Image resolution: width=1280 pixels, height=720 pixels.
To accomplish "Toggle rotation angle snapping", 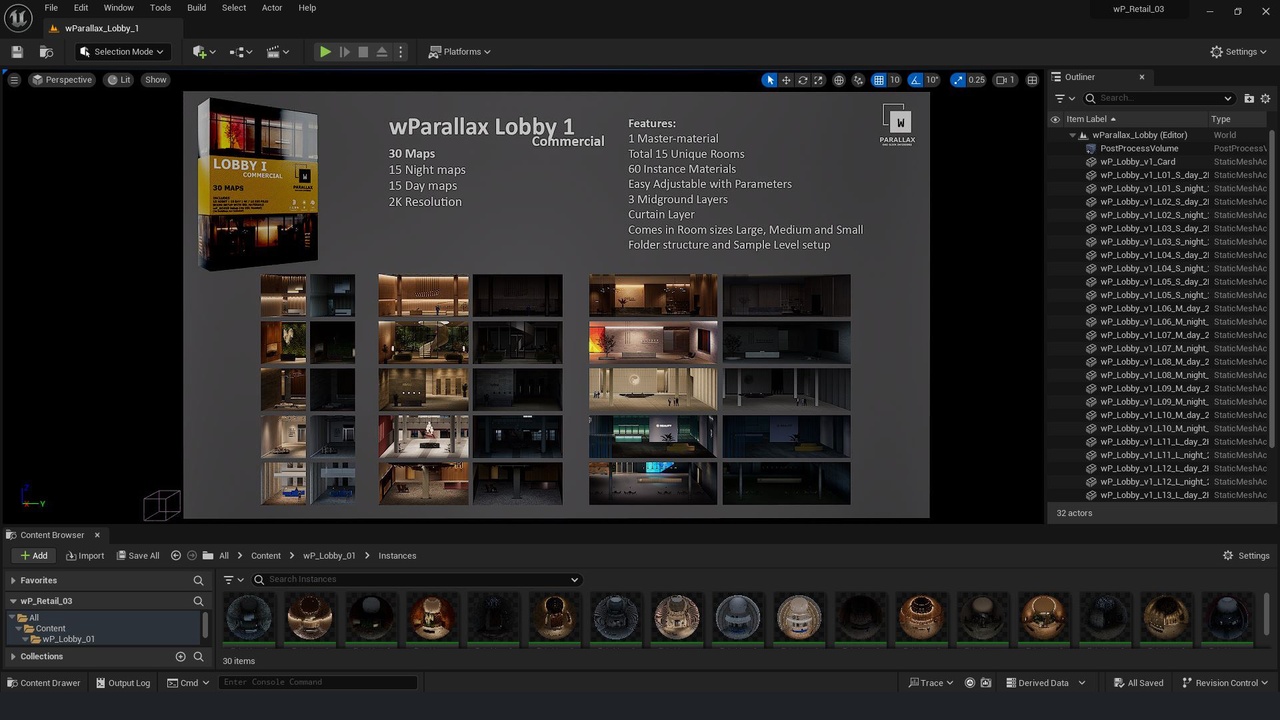I will (915, 80).
